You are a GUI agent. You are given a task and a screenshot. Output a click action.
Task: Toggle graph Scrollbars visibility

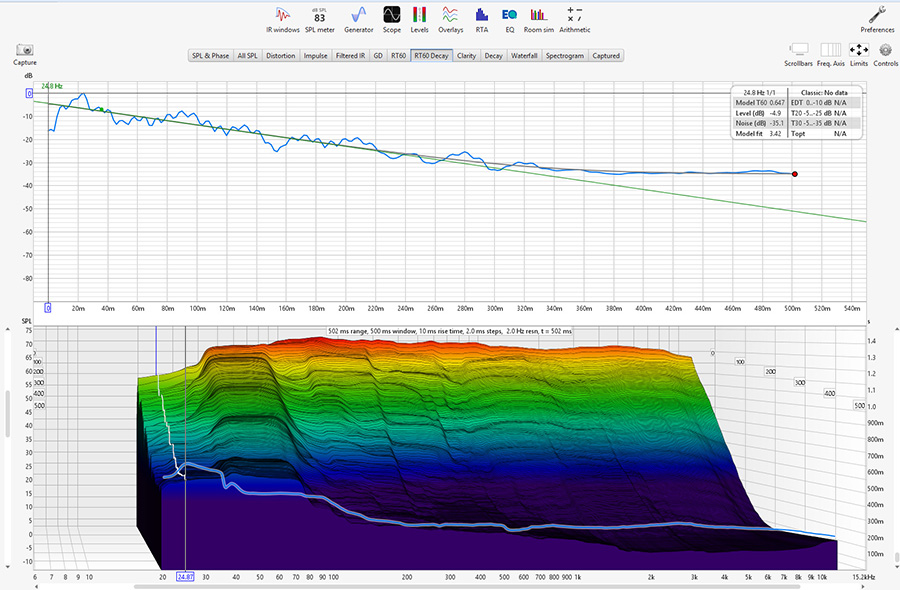[x=798, y=52]
